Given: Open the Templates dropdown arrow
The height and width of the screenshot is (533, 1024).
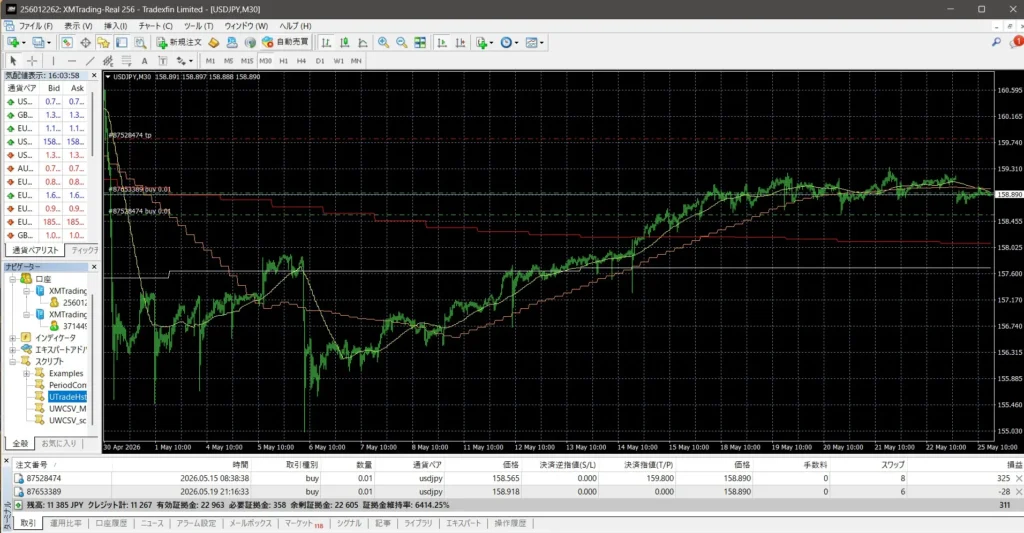Looking at the screenshot, I should [541, 42].
